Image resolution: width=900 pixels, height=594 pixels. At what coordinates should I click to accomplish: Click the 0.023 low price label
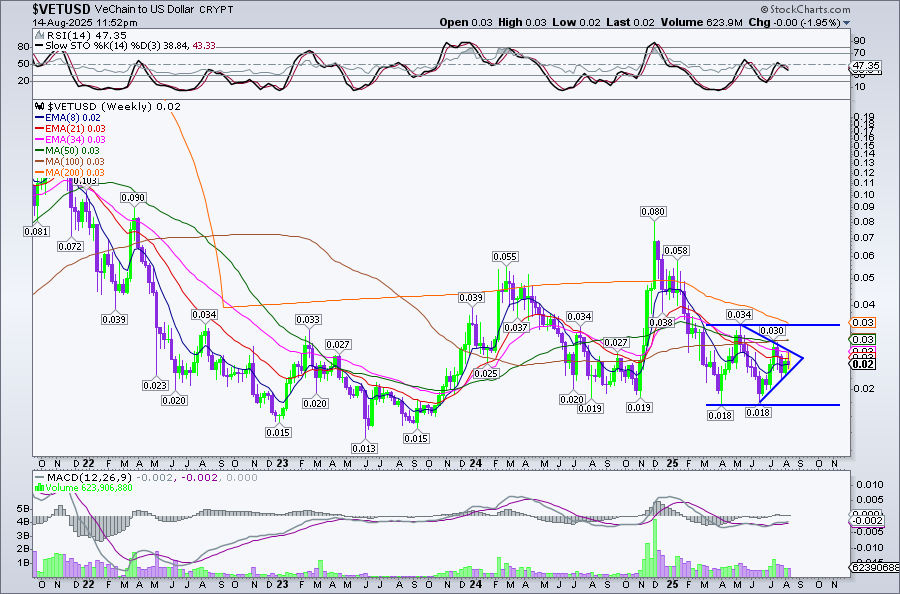coord(155,386)
